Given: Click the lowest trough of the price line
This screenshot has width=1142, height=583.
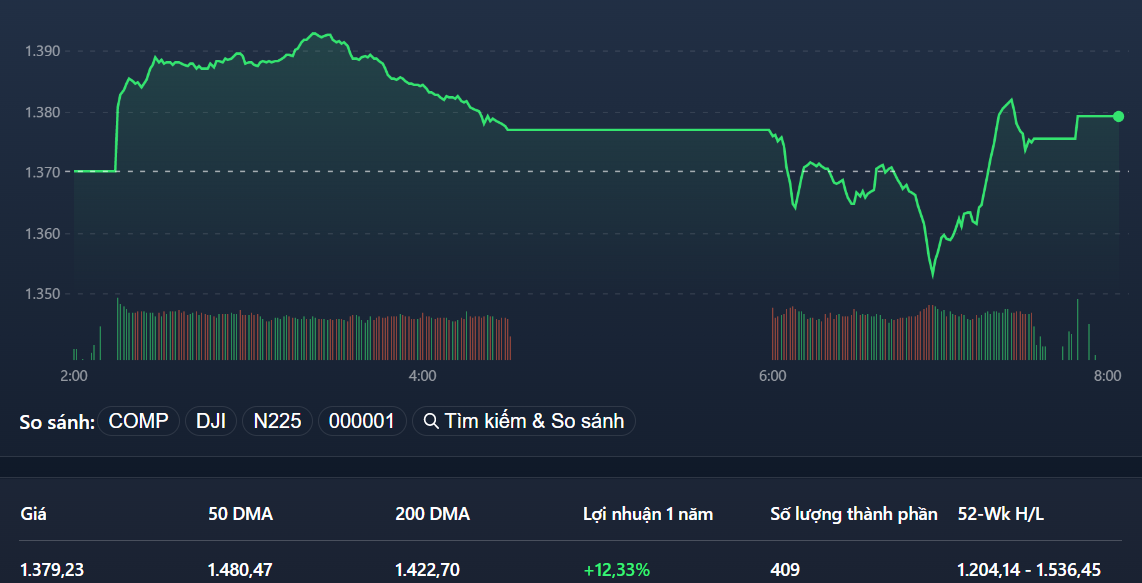Looking at the screenshot, I should (932, 275).
